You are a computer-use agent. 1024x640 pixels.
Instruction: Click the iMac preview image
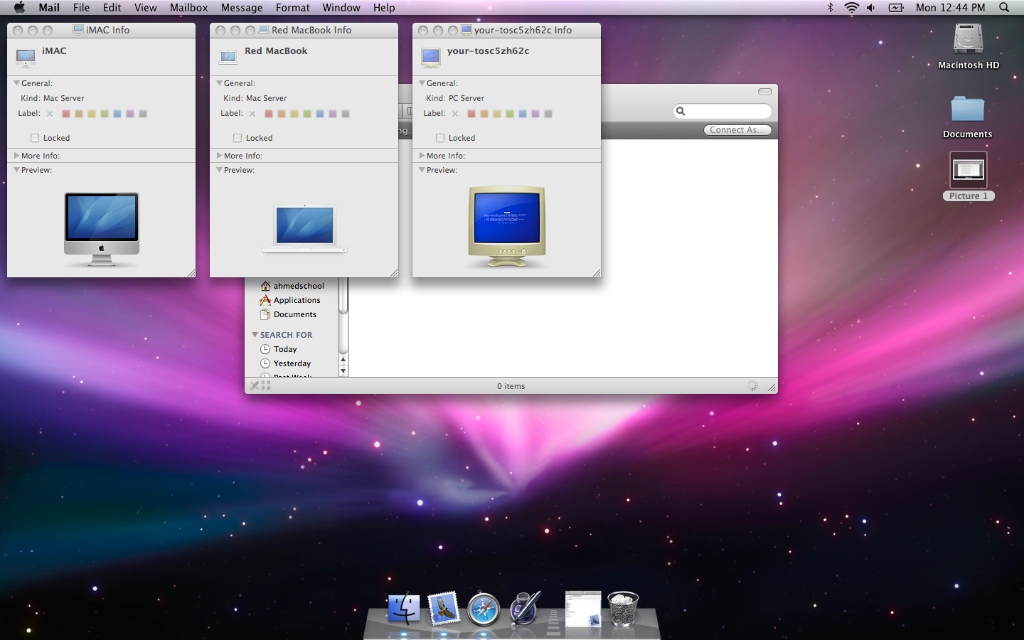click(101, 229)
